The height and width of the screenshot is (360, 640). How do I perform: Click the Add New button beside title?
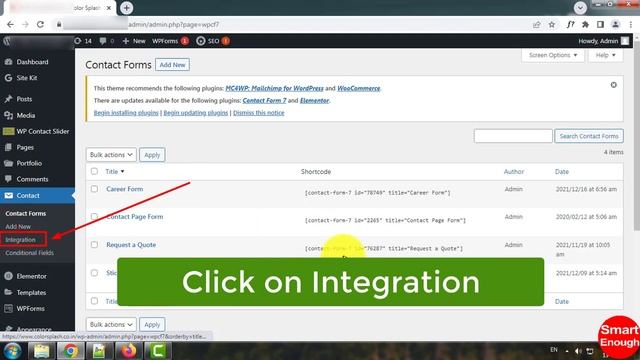click(172, 65)
